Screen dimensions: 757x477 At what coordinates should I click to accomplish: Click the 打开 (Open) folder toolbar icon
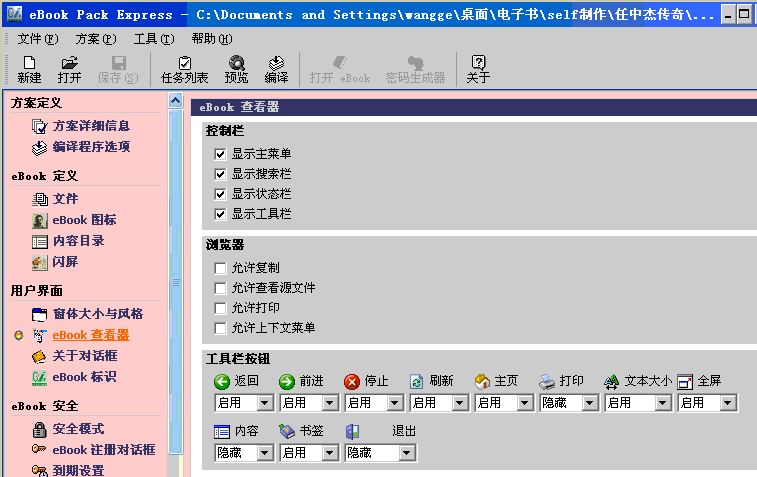70,63
